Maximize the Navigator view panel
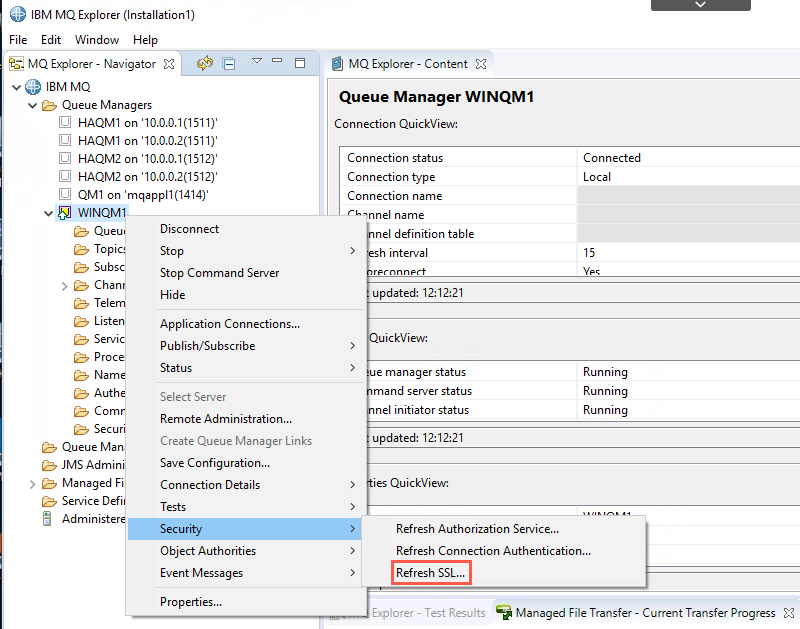Image resolution: width=800 pixels, height=629 pixels. pos(300,63)
